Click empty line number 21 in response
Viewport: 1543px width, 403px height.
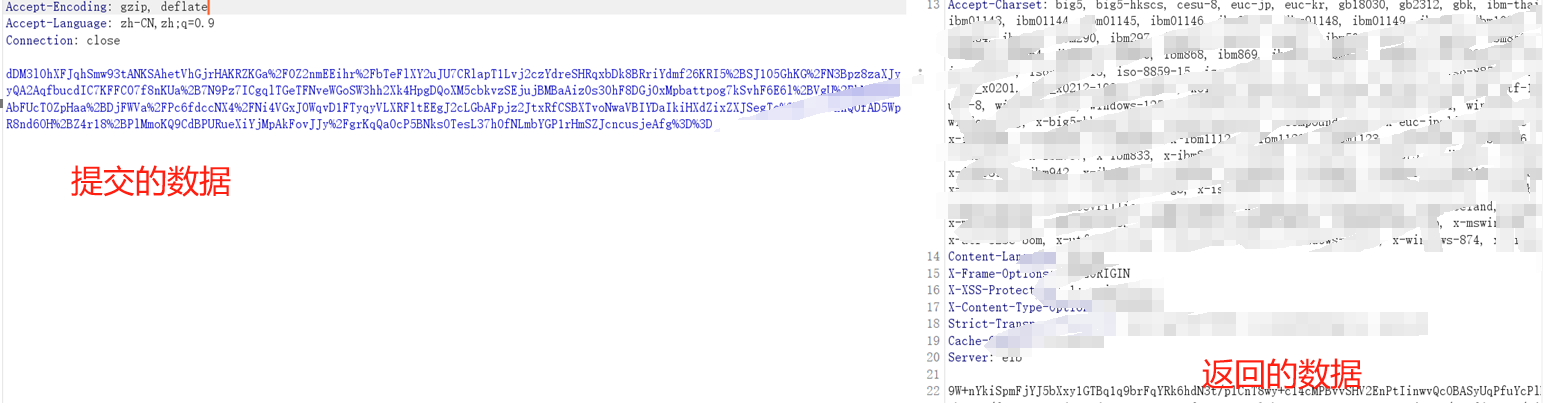click(934, 374)
